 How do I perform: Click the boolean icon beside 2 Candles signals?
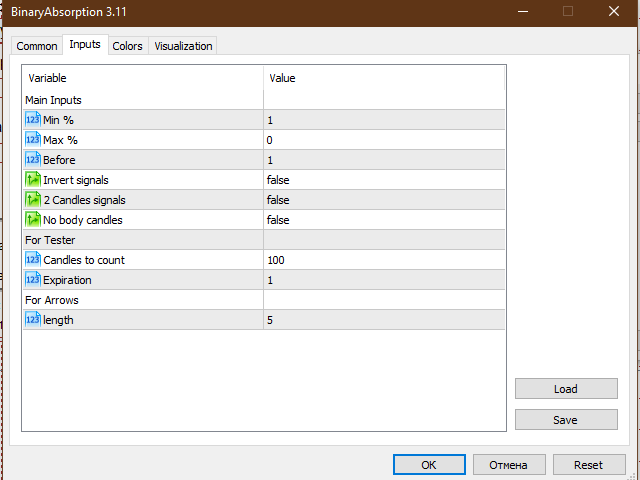(32, 200)
